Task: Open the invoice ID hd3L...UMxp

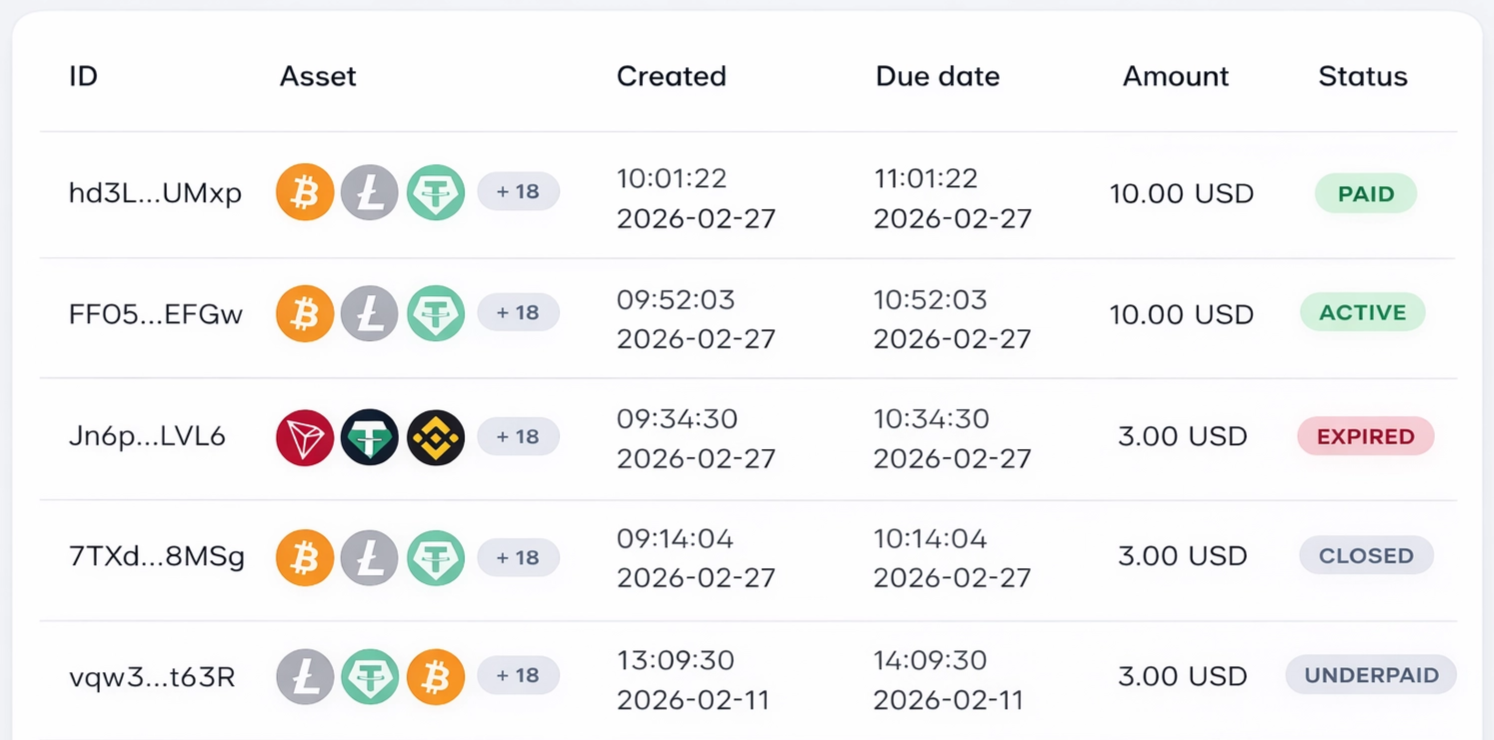Action: tap(155, 193)
